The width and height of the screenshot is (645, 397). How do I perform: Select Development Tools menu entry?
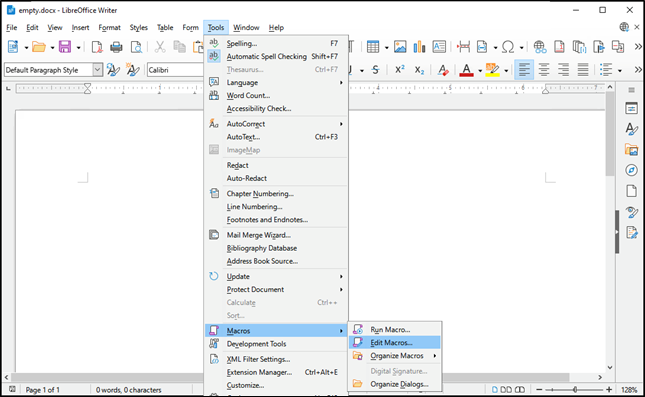pyautogui.click(x=276, y=344)
